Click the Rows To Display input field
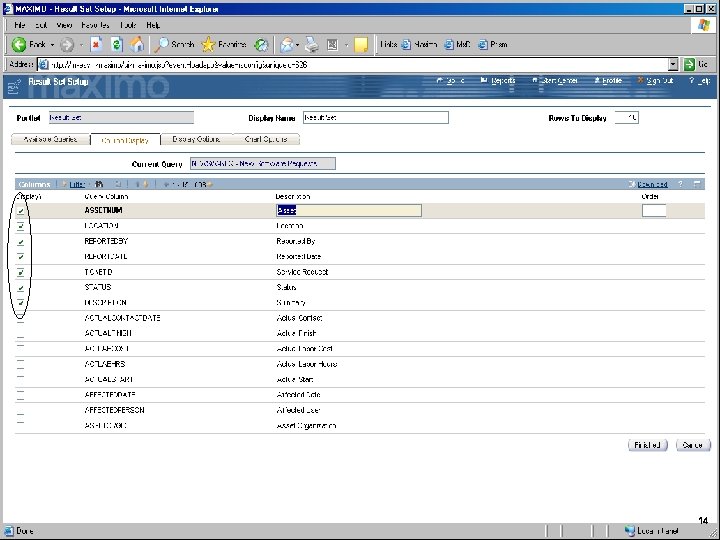 pyautogui.click(x=626, y=118)
